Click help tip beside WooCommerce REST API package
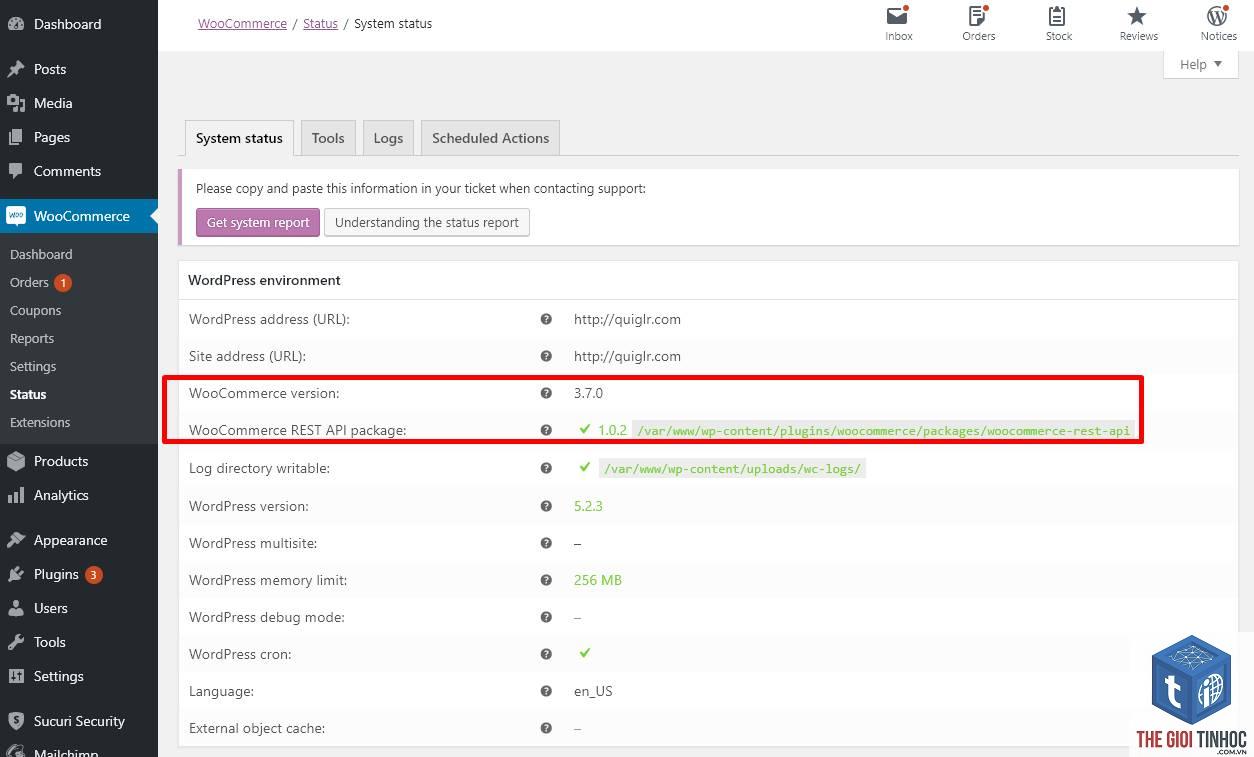 546,430
